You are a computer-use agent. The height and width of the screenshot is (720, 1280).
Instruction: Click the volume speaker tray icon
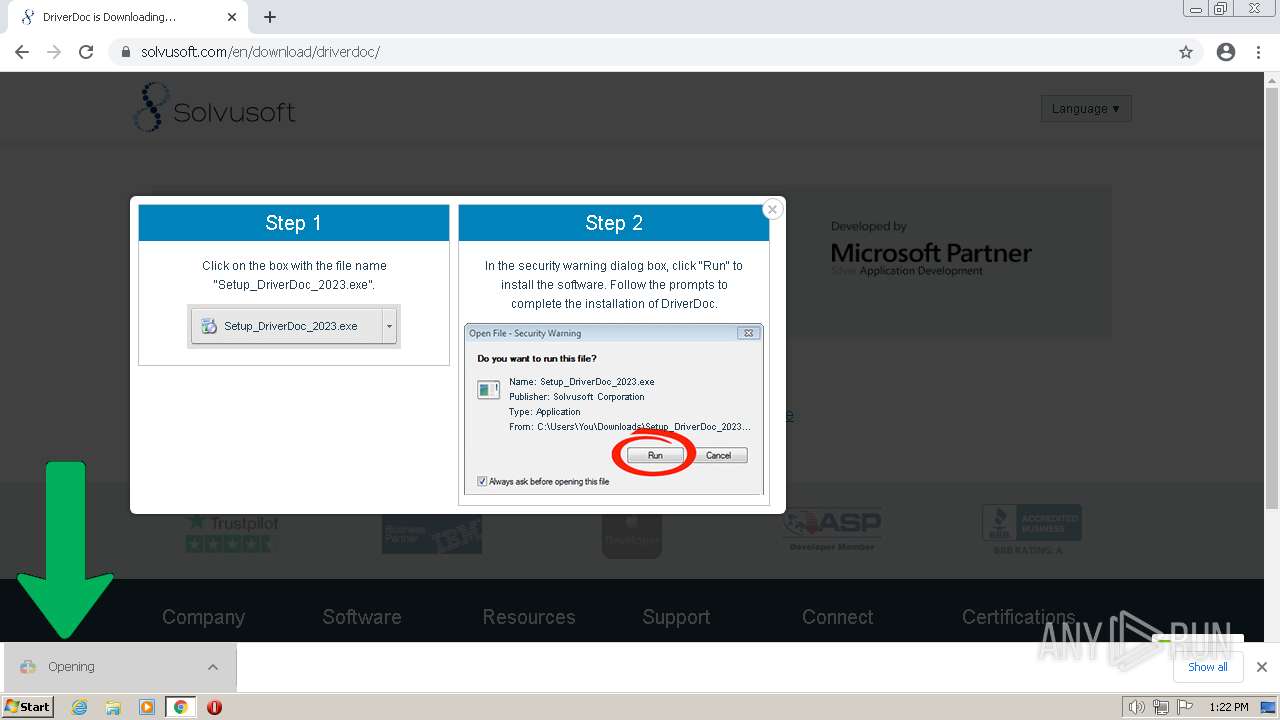[x=1136, y=707]
